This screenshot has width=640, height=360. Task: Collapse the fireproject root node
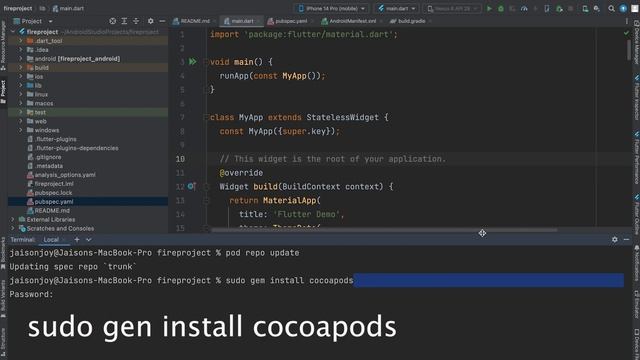(13, 32)
